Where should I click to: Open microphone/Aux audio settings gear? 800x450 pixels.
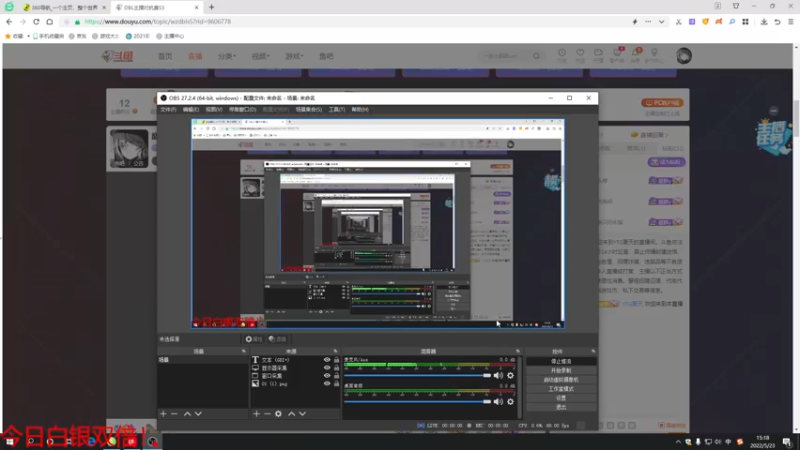coord(510,376)
